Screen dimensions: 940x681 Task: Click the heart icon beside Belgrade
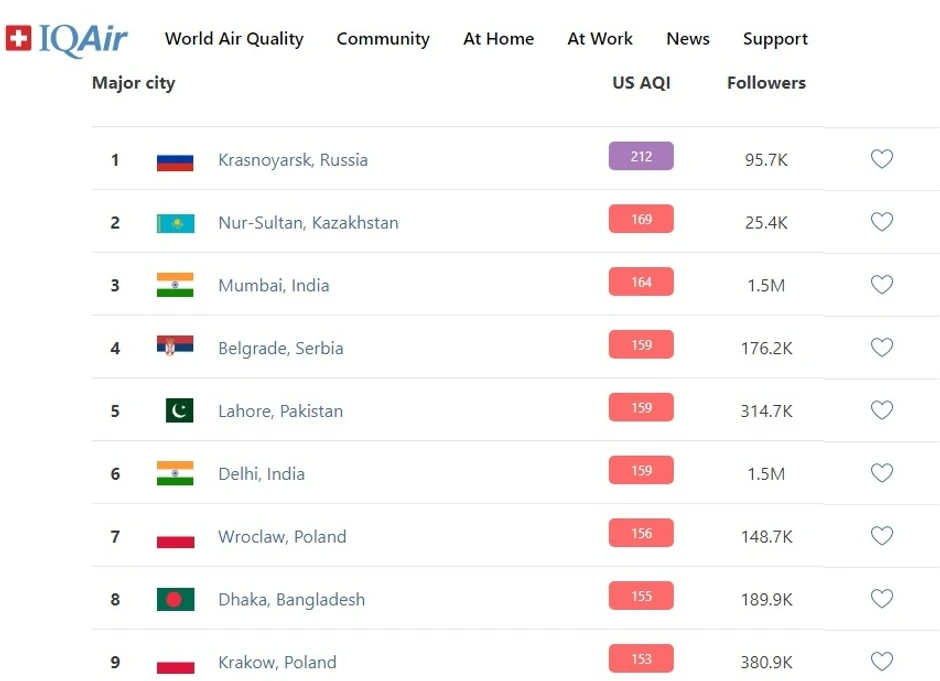tap(881, 348)
